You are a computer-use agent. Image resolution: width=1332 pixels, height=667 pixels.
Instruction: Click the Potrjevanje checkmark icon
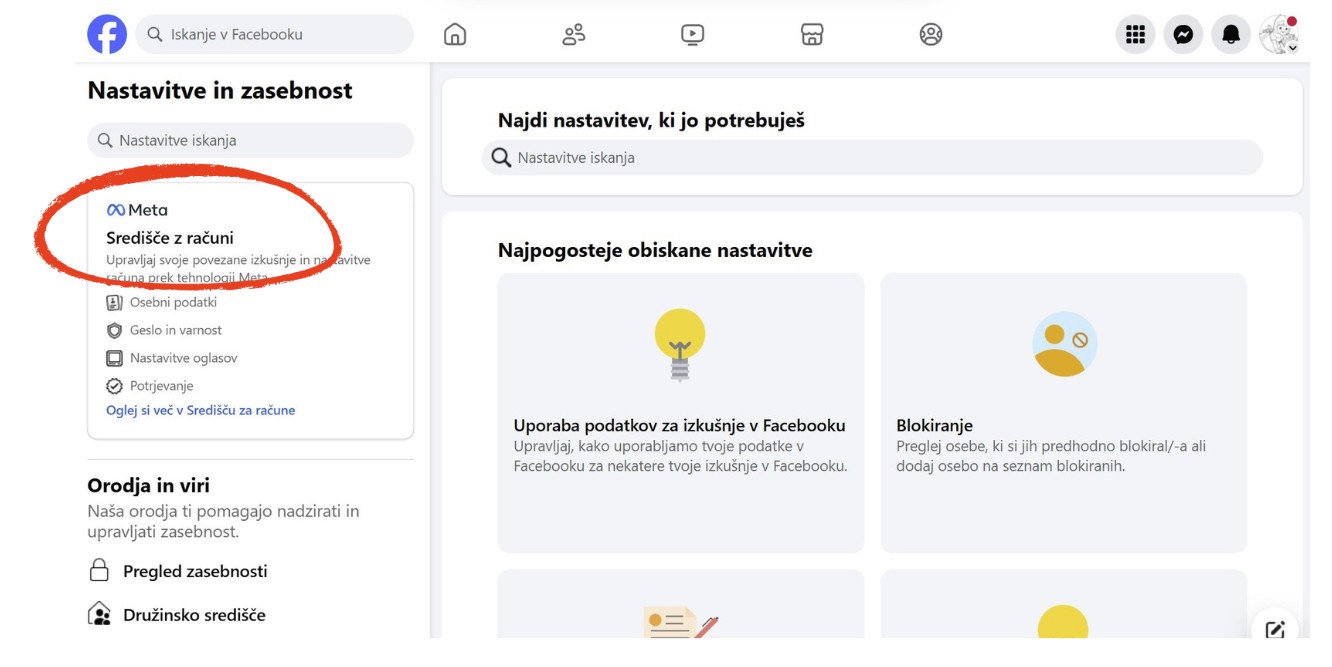[x=114, y=386]
